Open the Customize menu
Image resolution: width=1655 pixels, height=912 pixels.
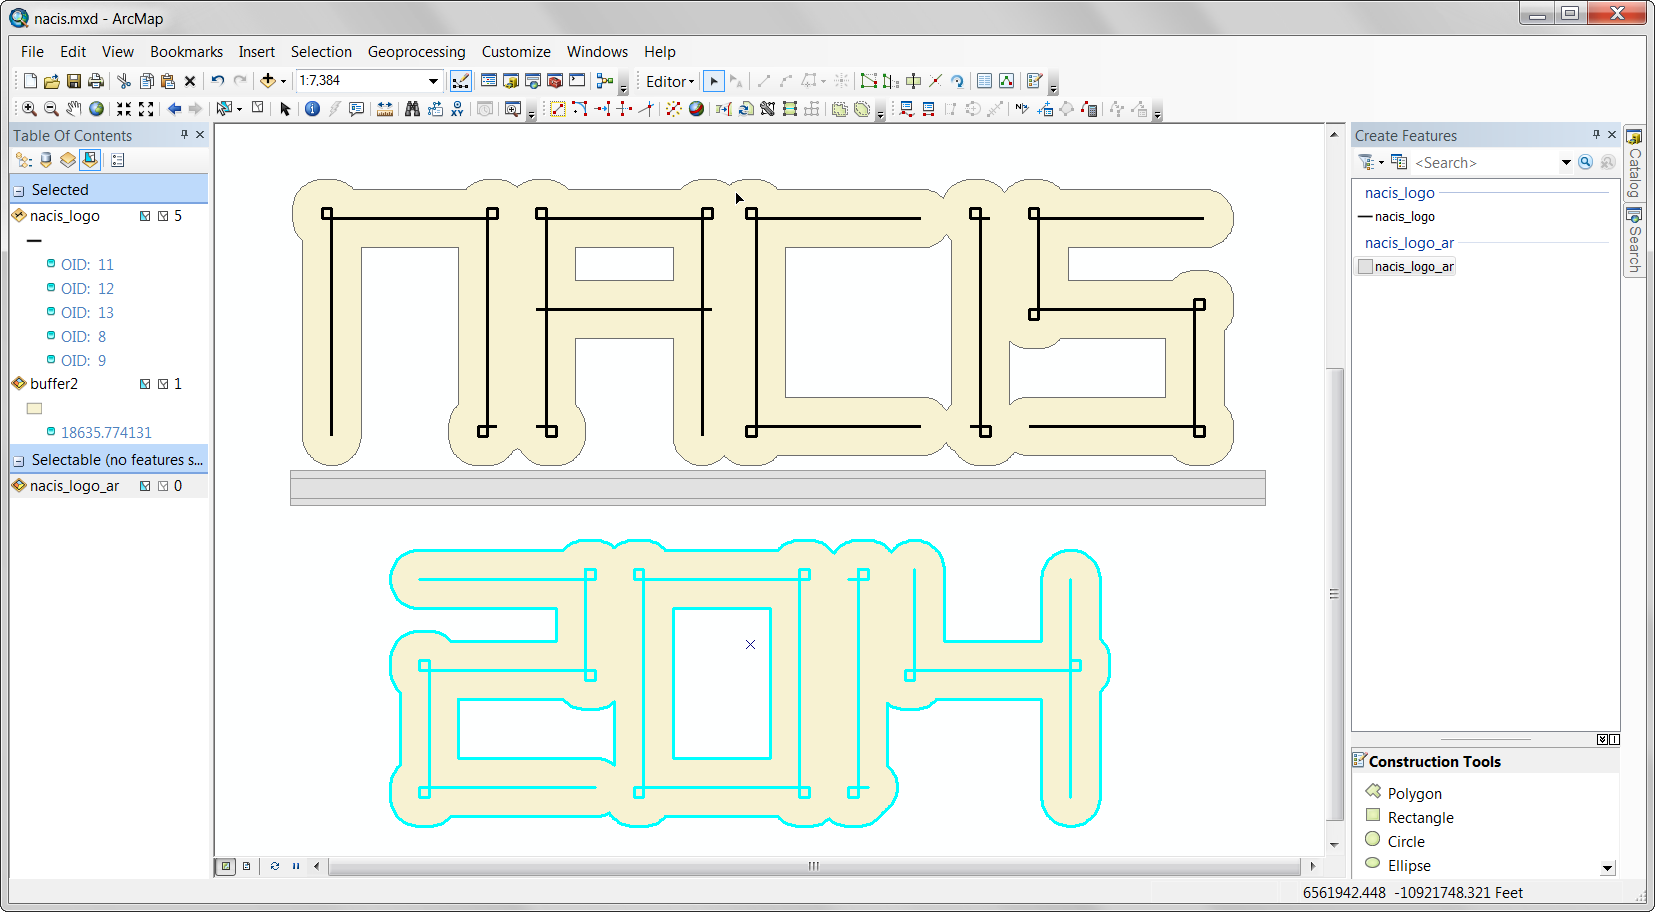[x=516, y=52]
